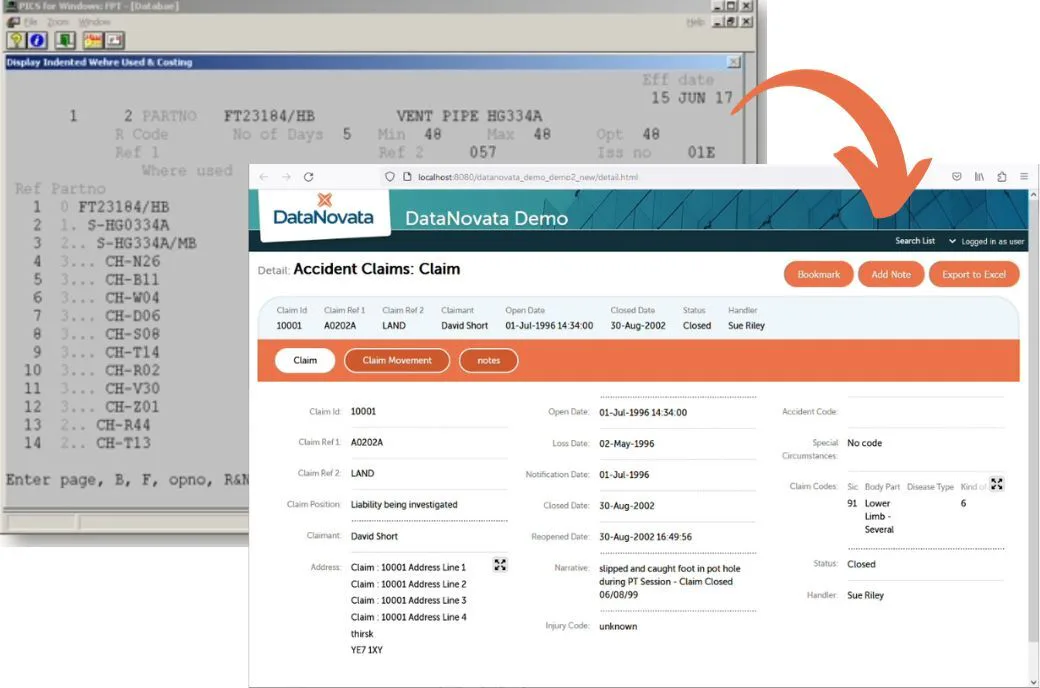Click the Narrative text about pot hole
Image resolution: width=1040 pixels, height=688 pixels.
click(x=669, y=581)
